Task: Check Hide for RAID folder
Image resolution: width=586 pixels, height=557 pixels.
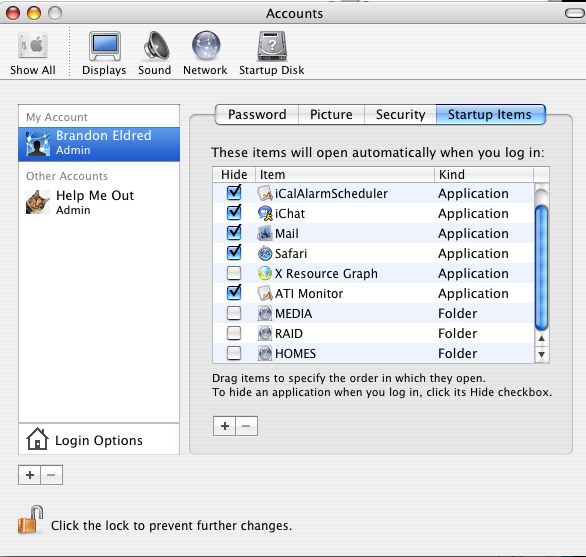Action: click(x=234, y=333)
